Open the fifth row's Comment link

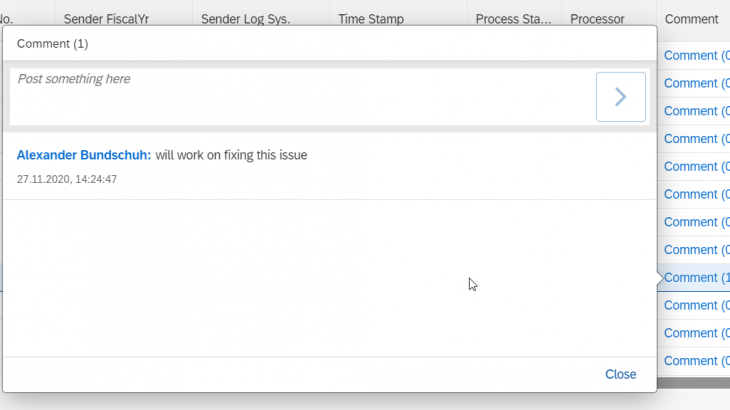pyautogui.click(x=696, y=167)
